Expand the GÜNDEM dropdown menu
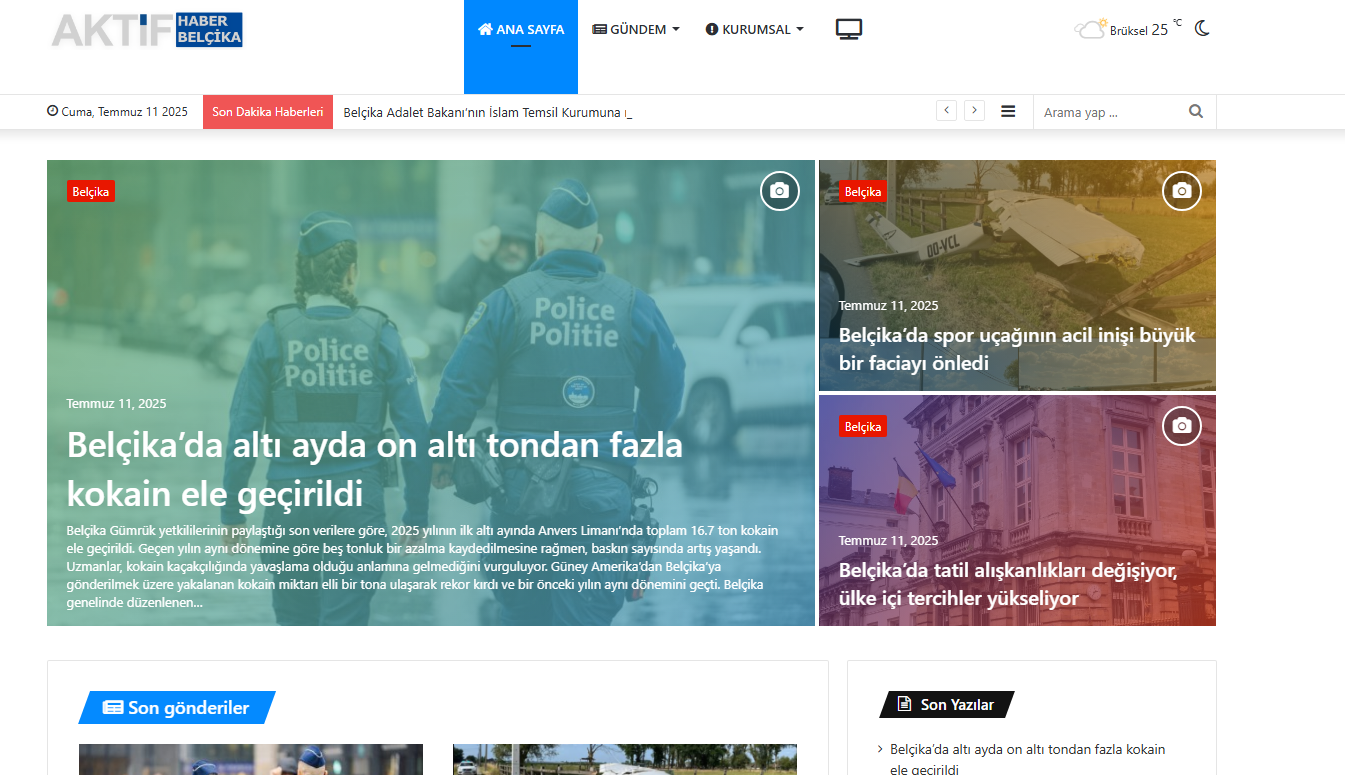This screenshot has height=775, width=1345. (x=636, y=30)
